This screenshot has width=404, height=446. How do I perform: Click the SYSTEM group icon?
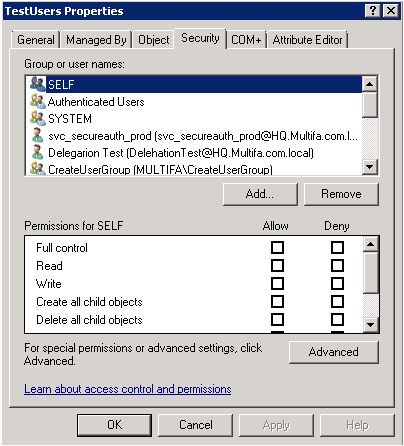point(37,118)
